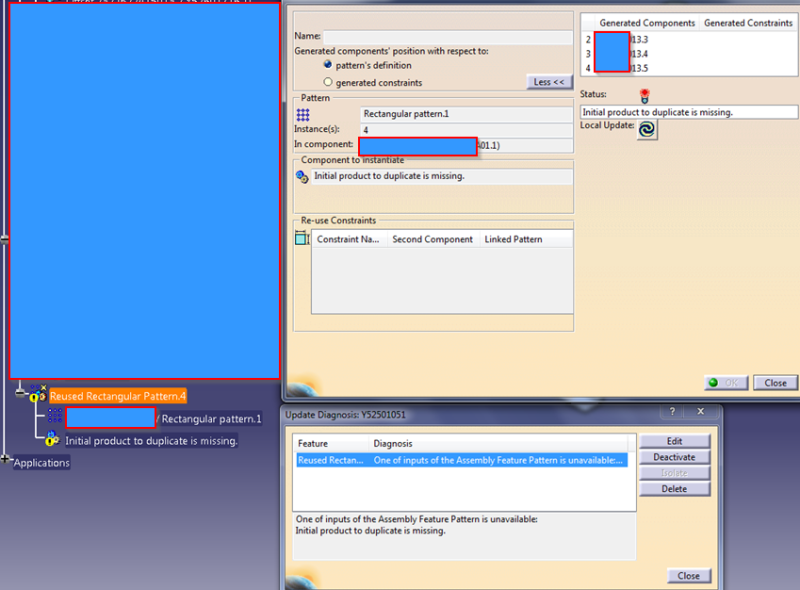
Task: Click the component to instantiate message field
Action: pyautogui.click(x=442, y=176)
